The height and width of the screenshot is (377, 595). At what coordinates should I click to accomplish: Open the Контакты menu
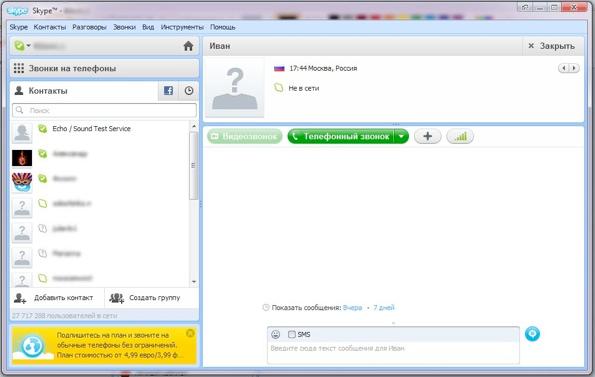click(50, 27)
